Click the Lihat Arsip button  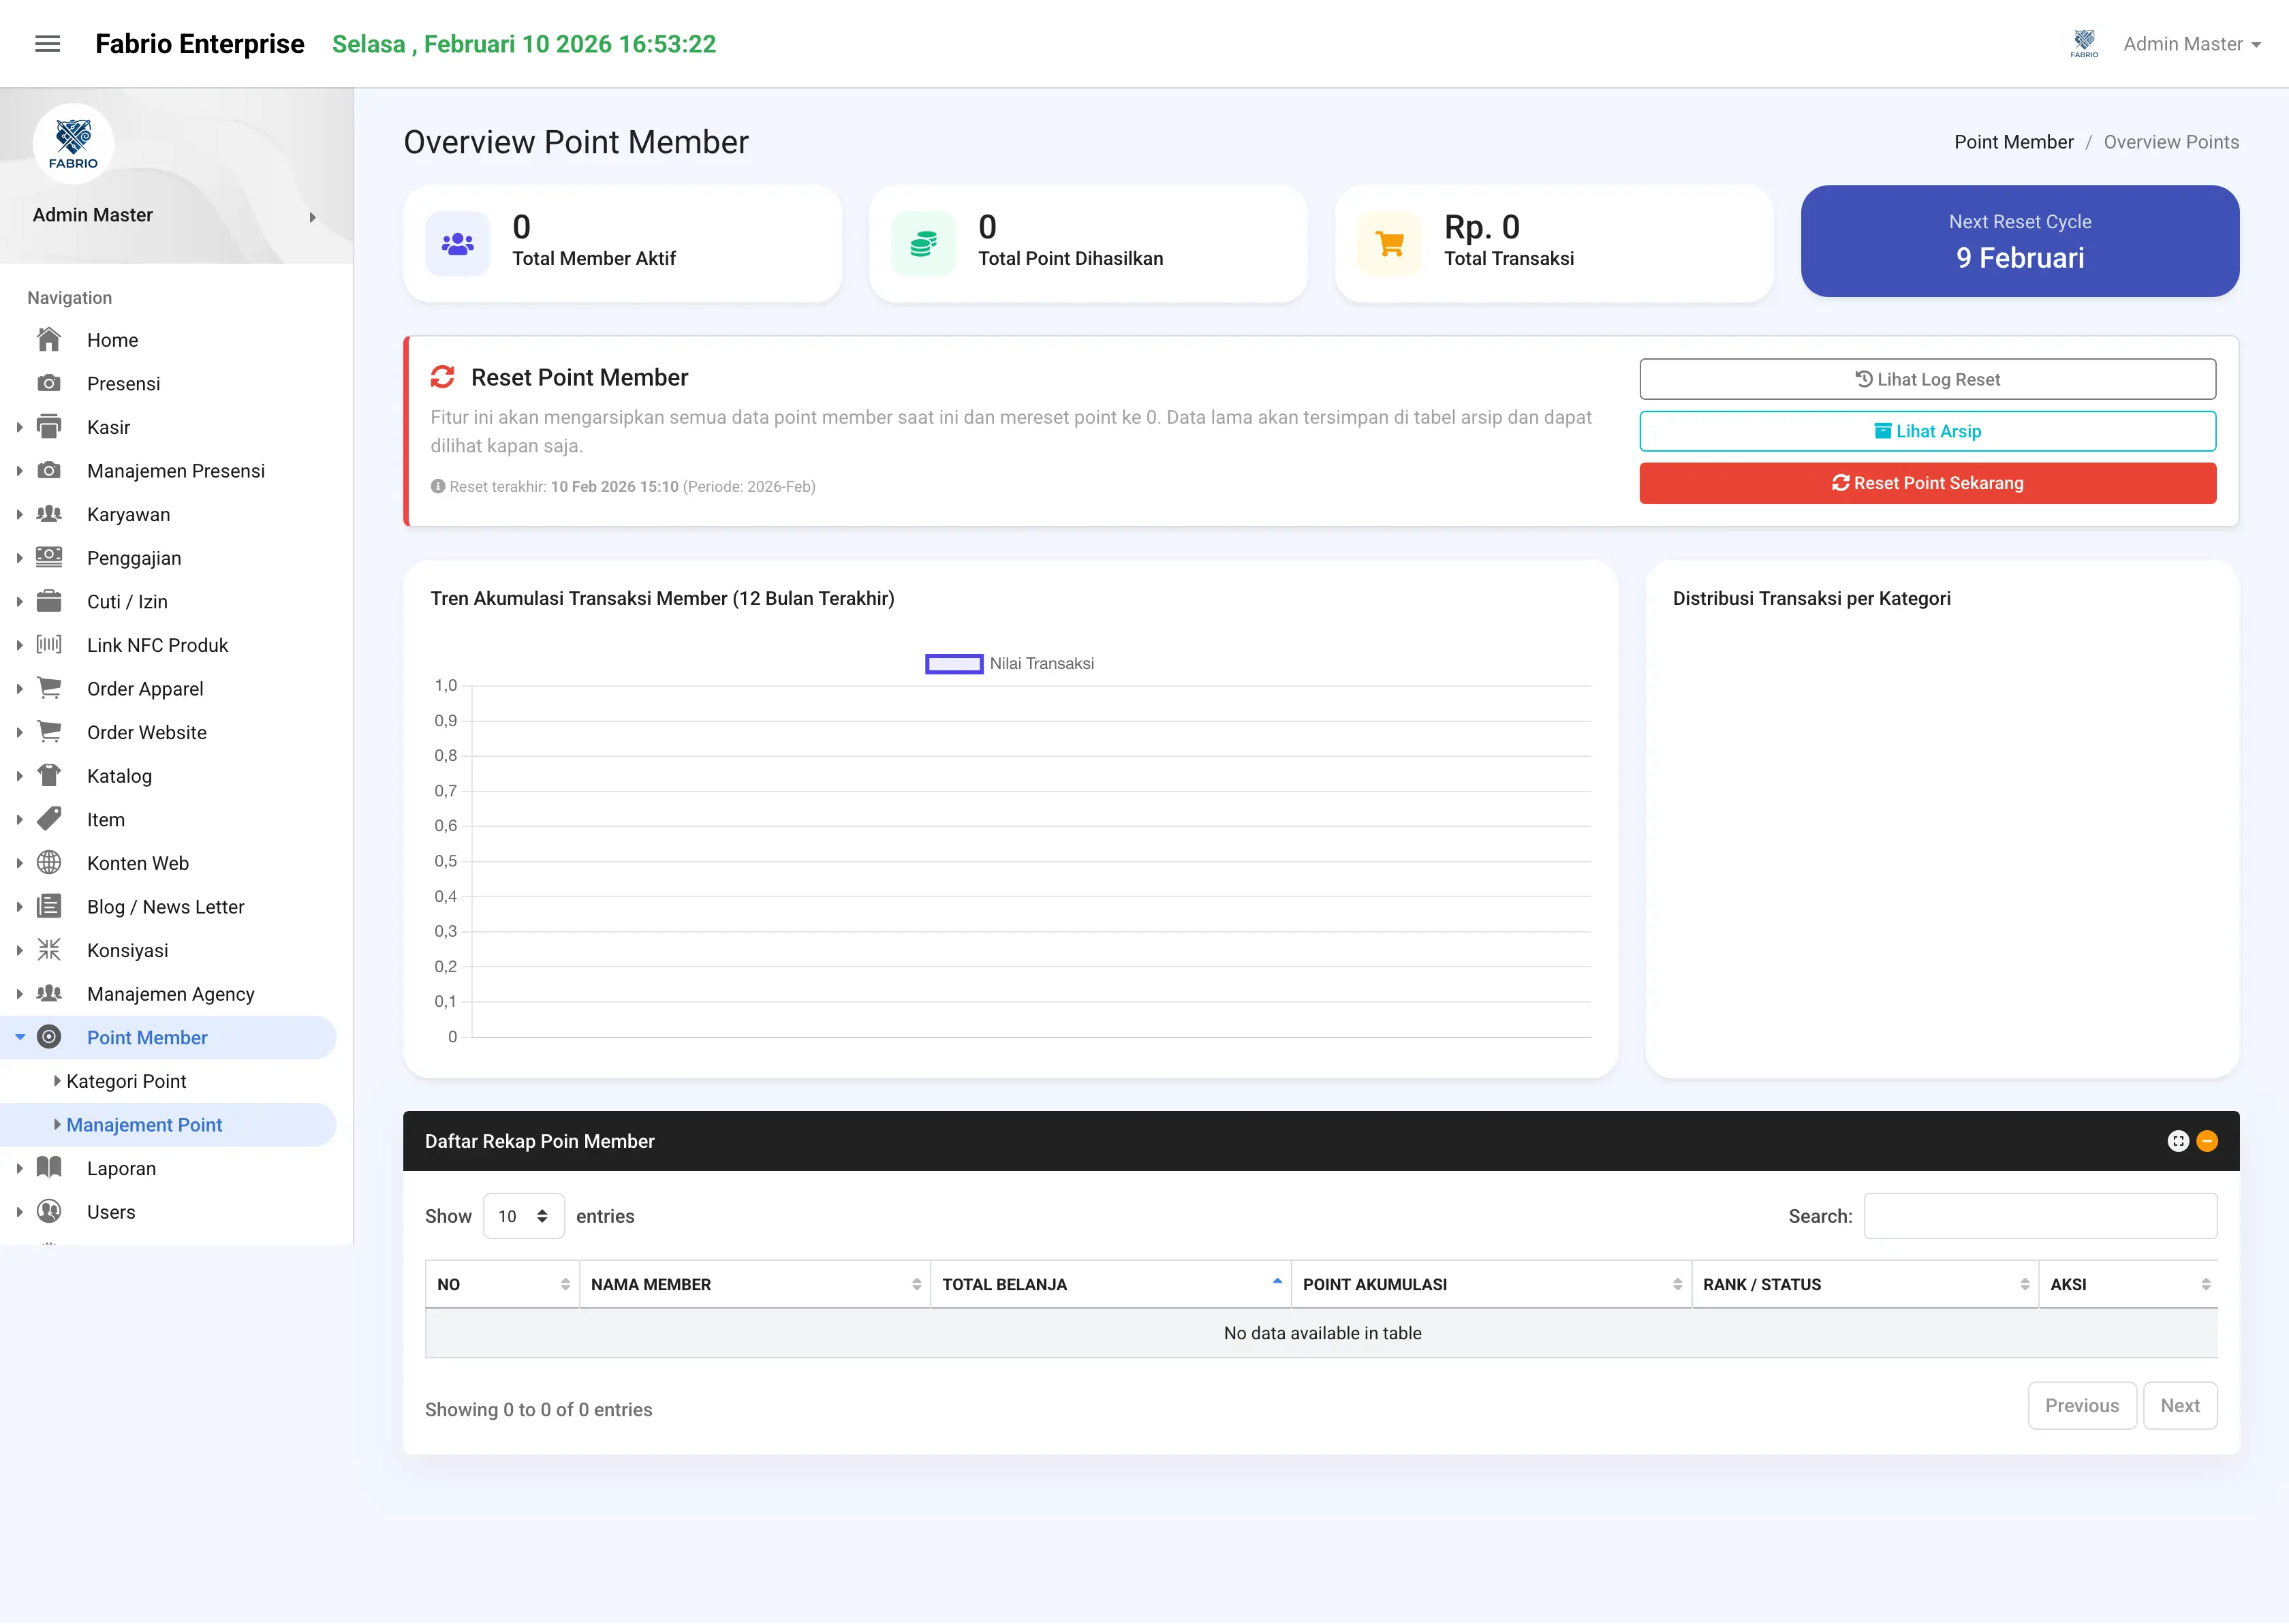[1927, 431]
